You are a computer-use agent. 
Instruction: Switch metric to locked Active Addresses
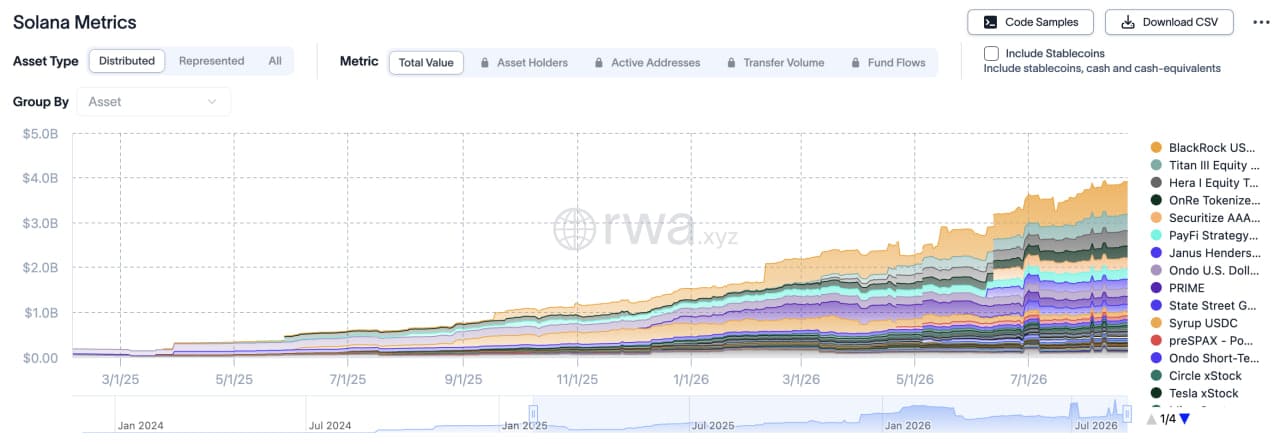(x=646, y=62)
